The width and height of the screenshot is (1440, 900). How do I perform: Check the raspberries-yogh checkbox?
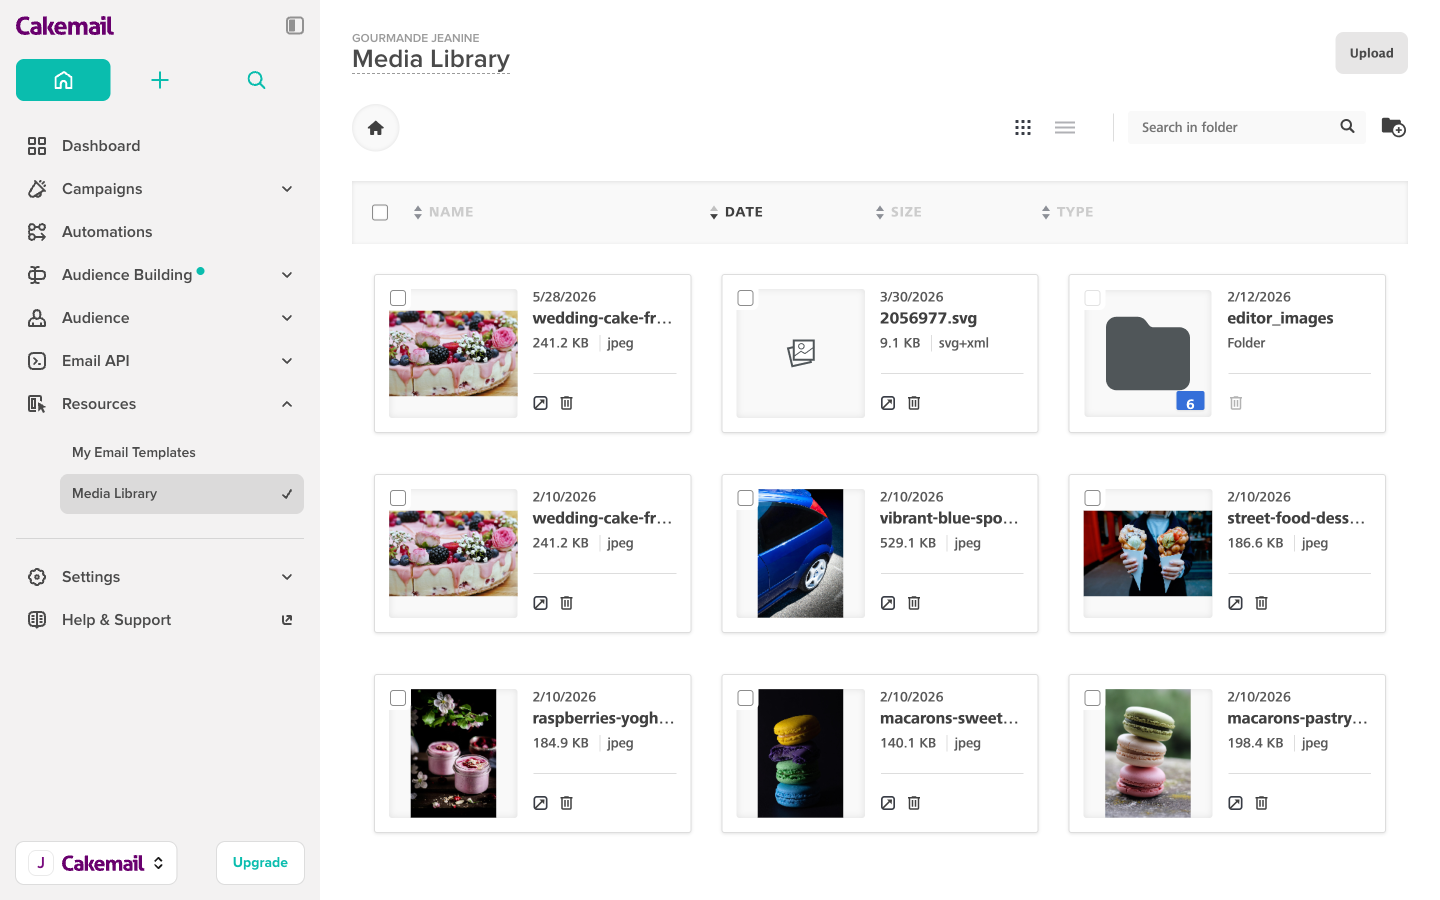coord(398,698)
